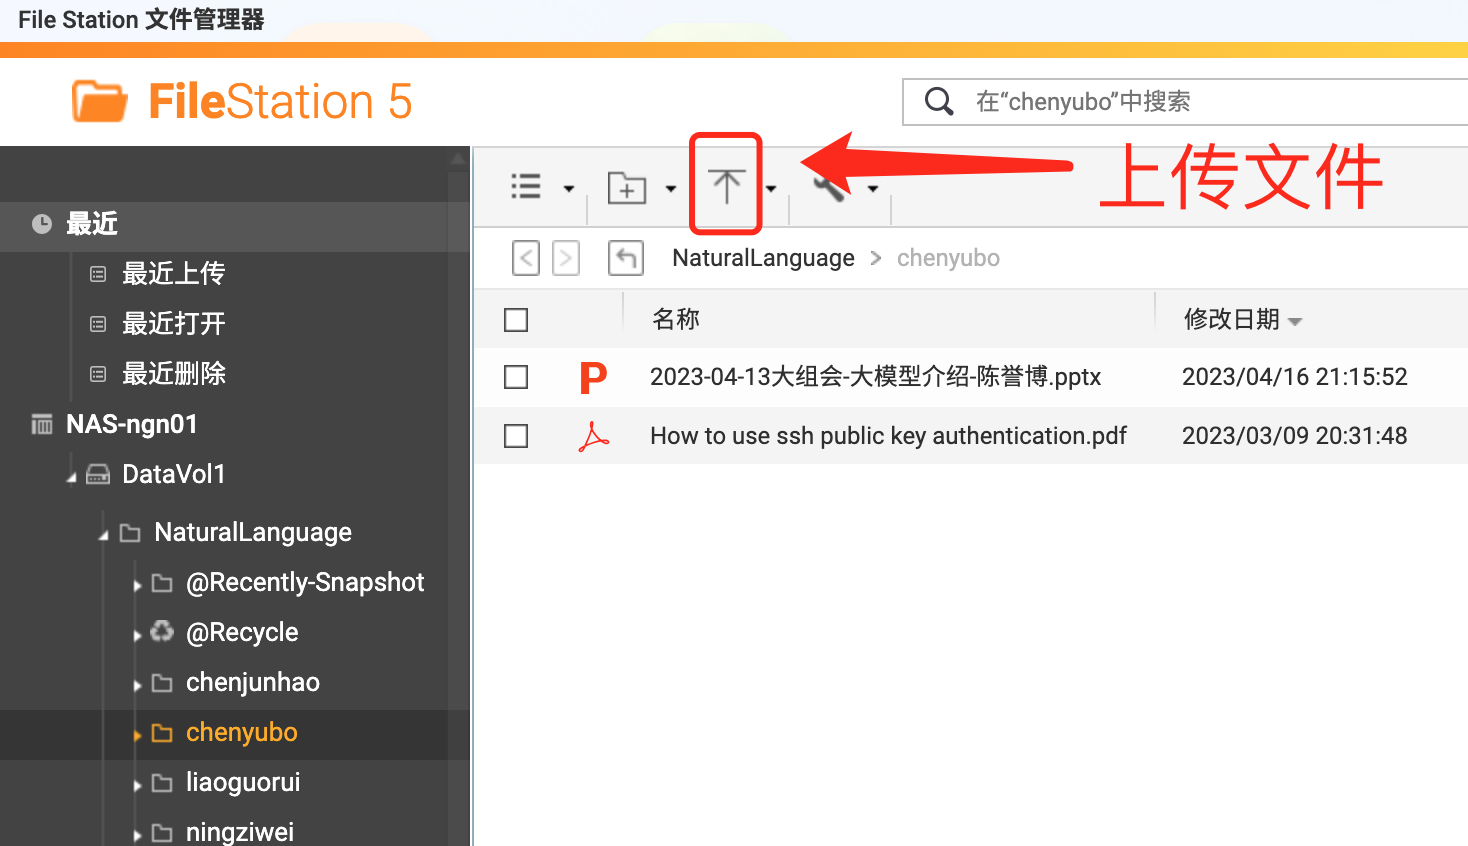Focus the 在"chenyubo"中搜索 search field

tap(1185, 102)
